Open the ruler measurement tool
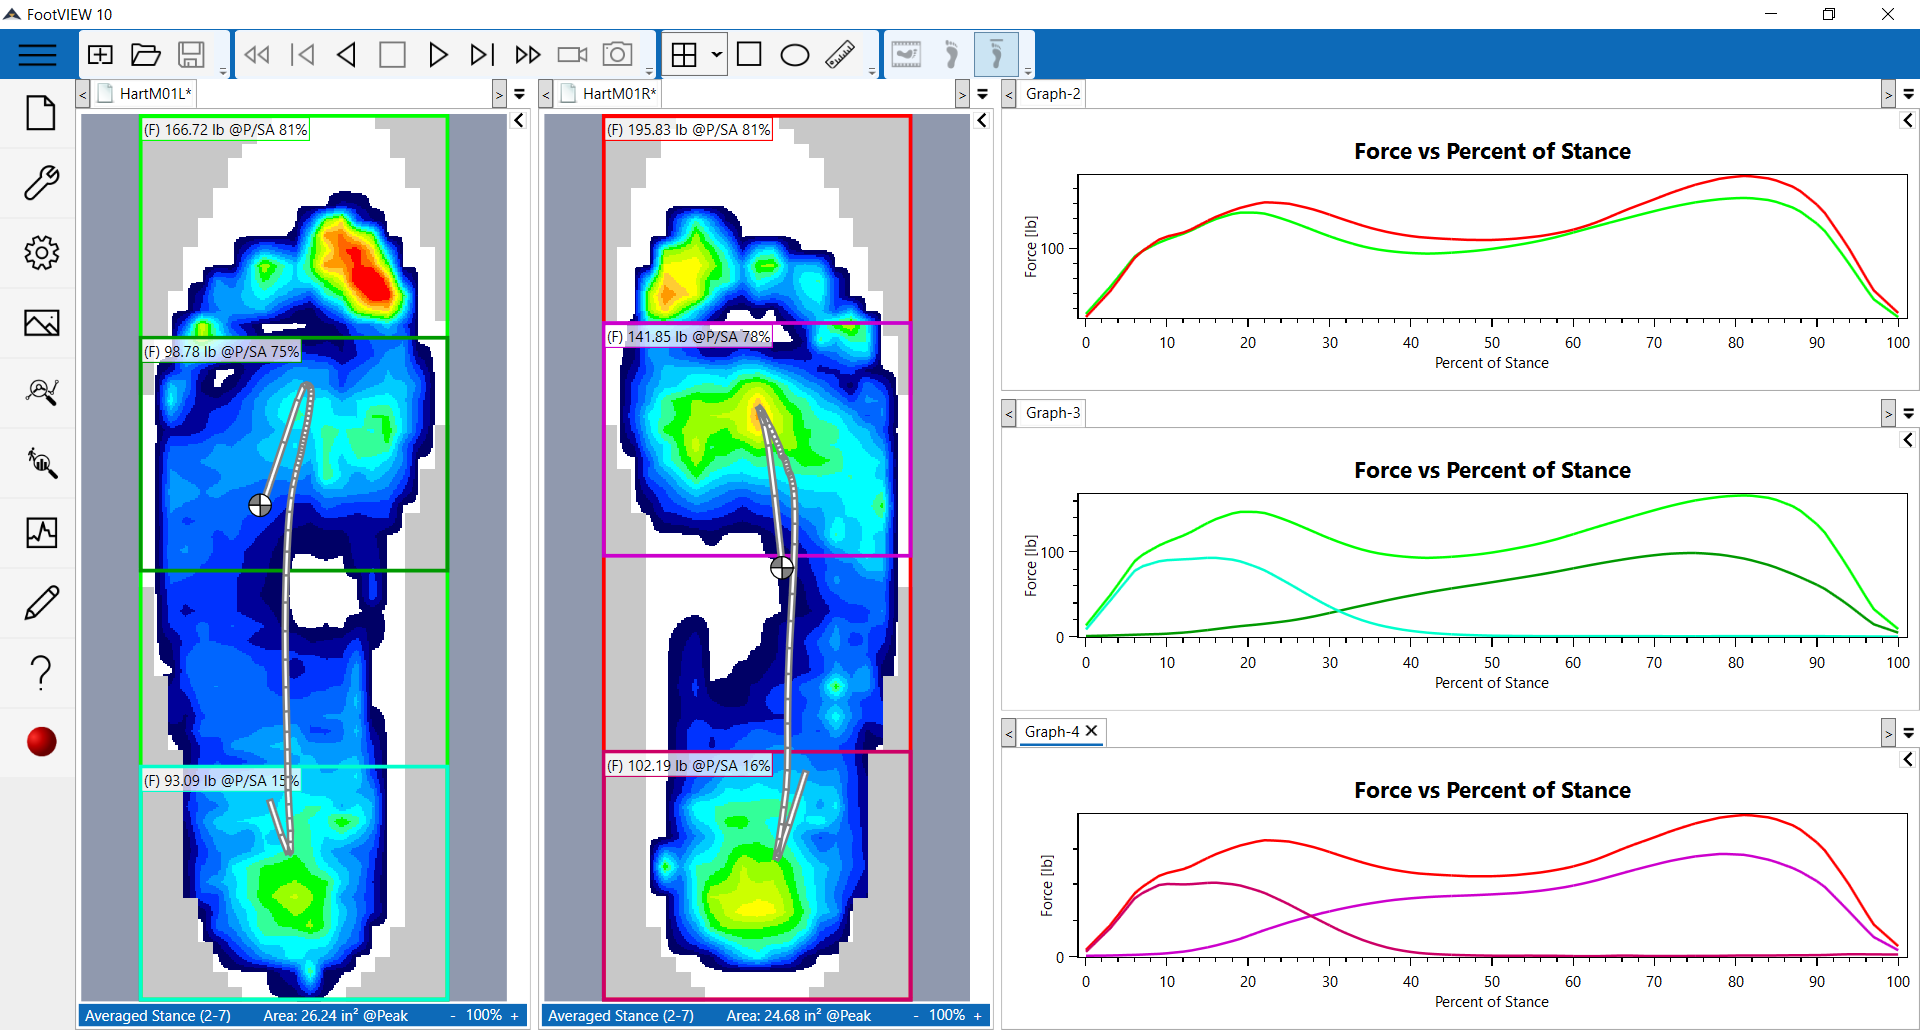 (x=840, y=54)
